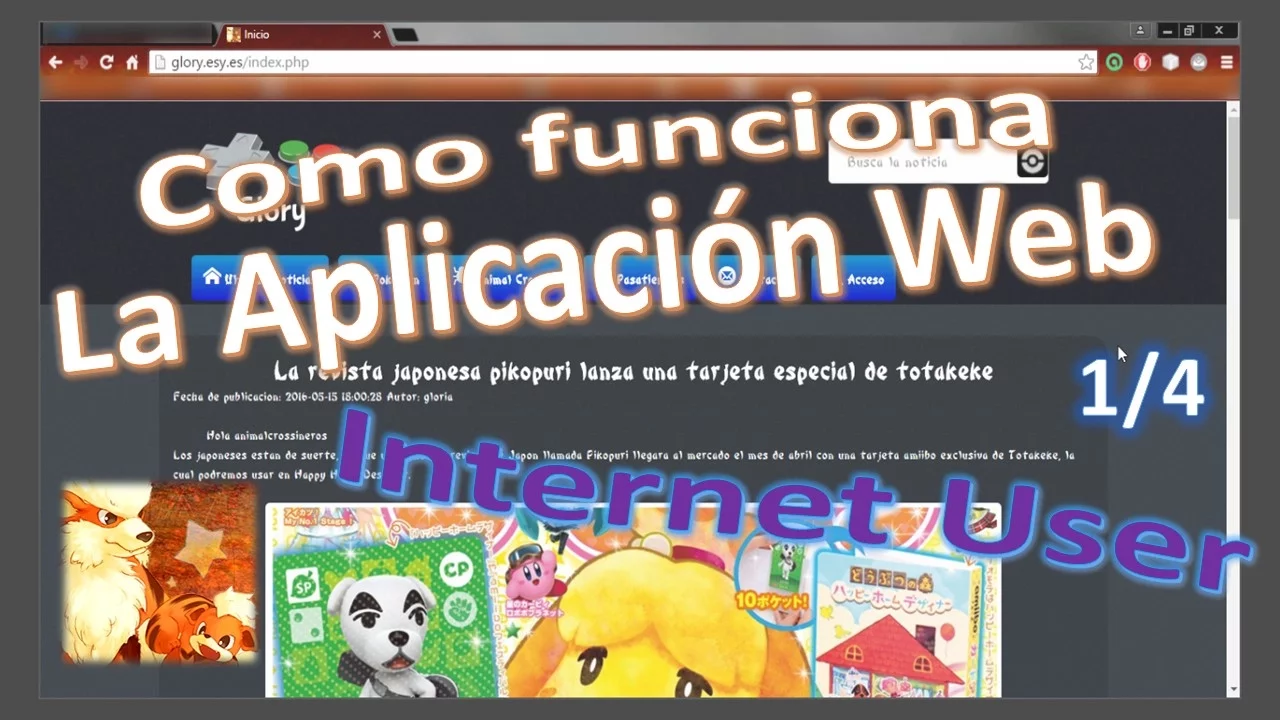Screen dimensions: 1280x720
Task: Go back using the browser back arrow
Action: pyautogui.click(x=56, y=62)
